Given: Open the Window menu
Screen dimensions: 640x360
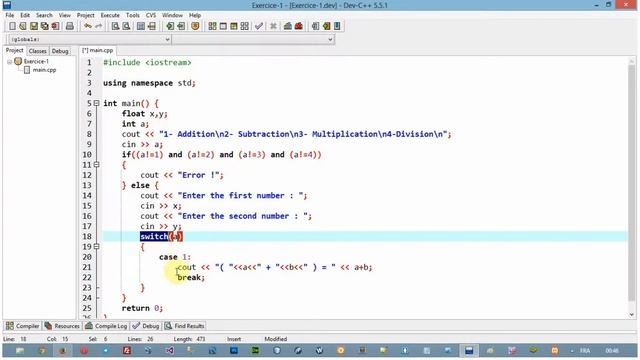Looking at the screenshot, I should coord(172,15).
